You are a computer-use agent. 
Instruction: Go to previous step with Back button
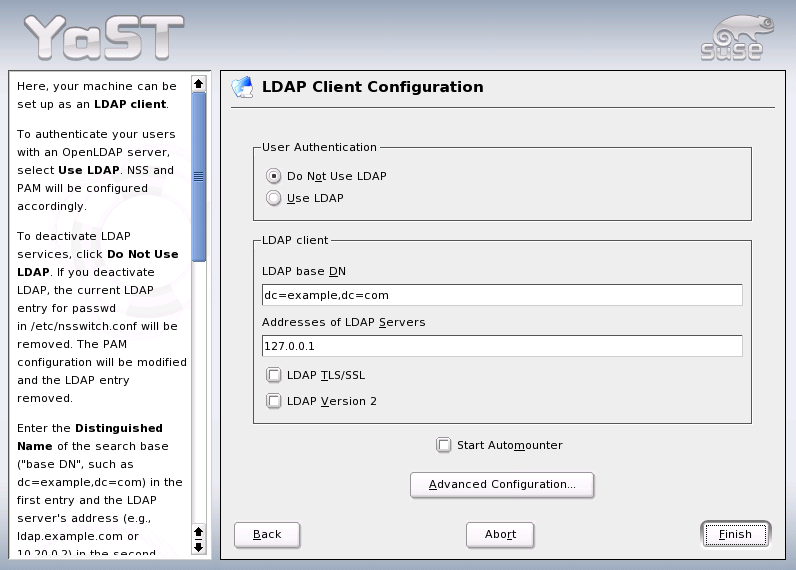[267, 534]
